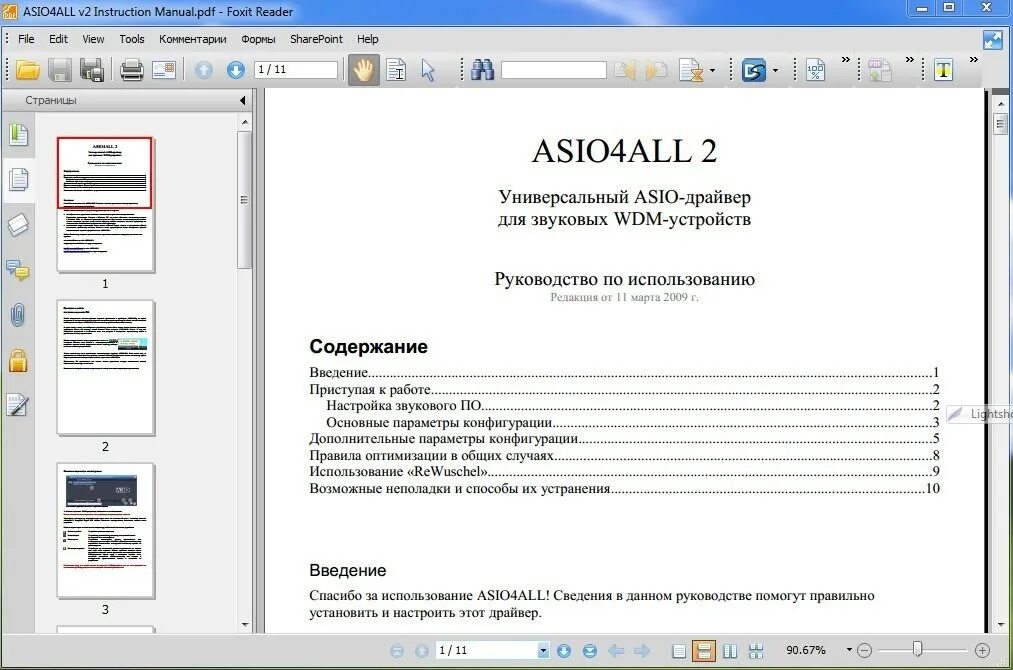The height and width of the screenshot is (670, 1013).
Task: Click zoom out minus button
Action: click(864, 651)
